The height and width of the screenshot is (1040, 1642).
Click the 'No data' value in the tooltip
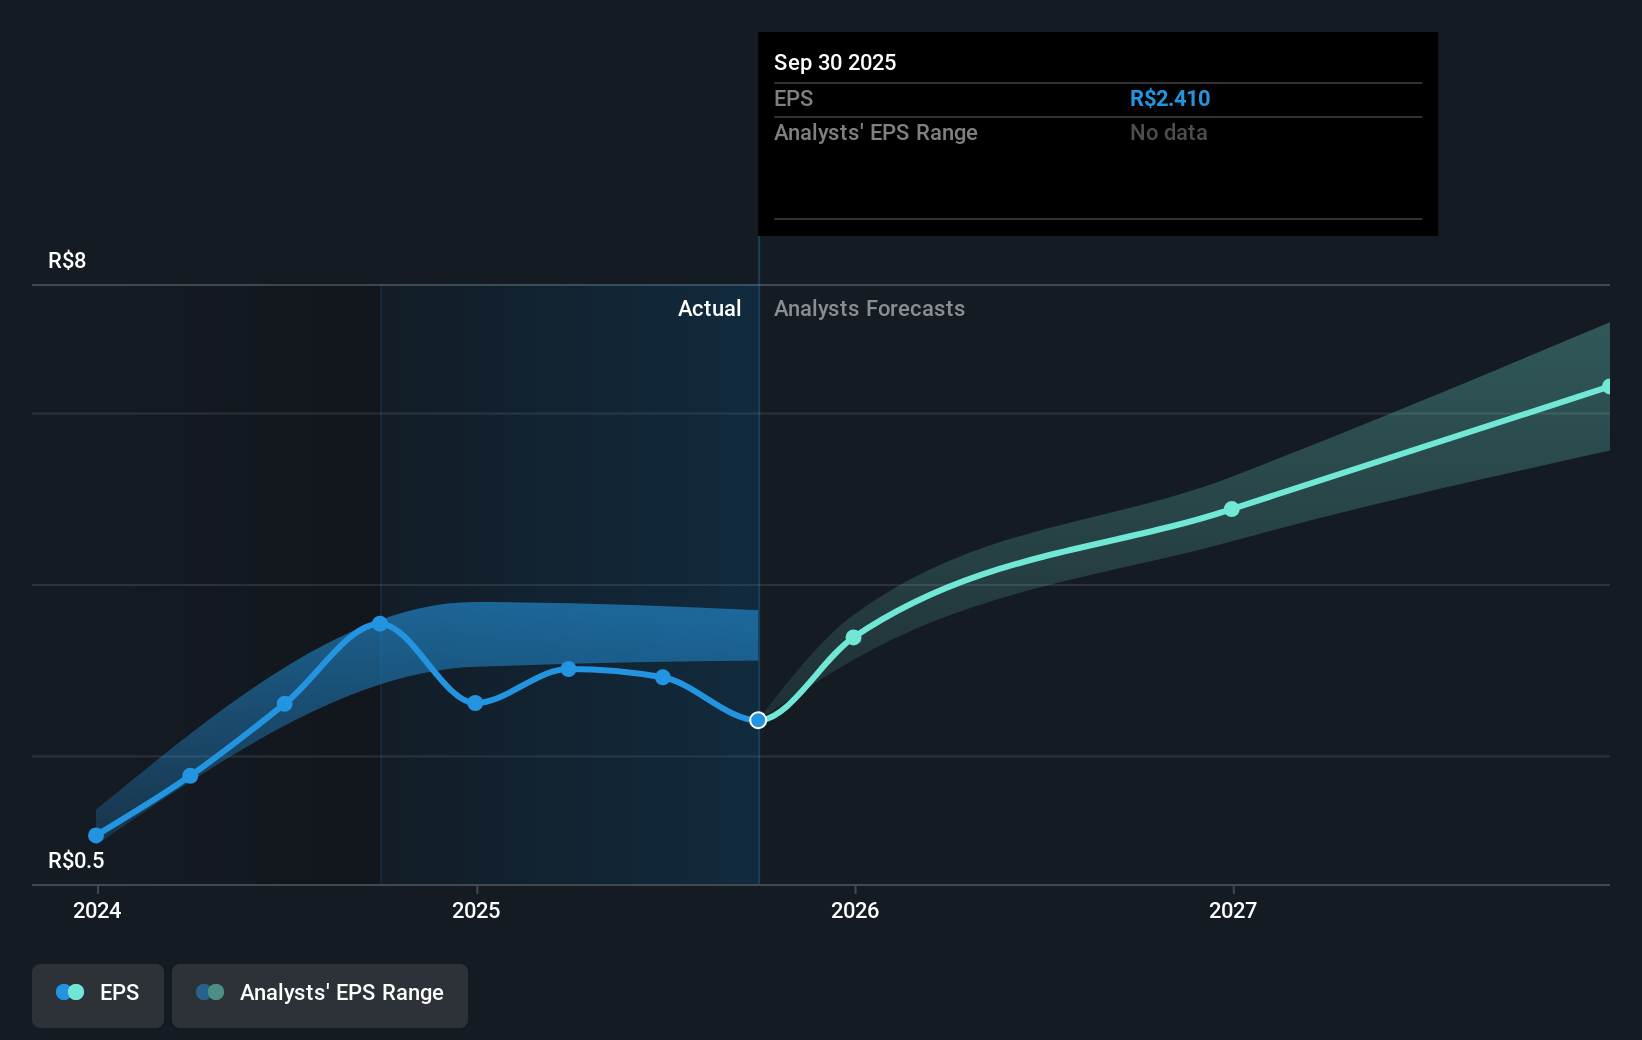tap(1168, 132)
